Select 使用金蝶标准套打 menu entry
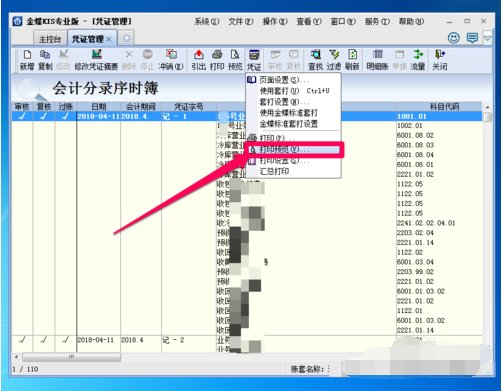 [293, 113]
